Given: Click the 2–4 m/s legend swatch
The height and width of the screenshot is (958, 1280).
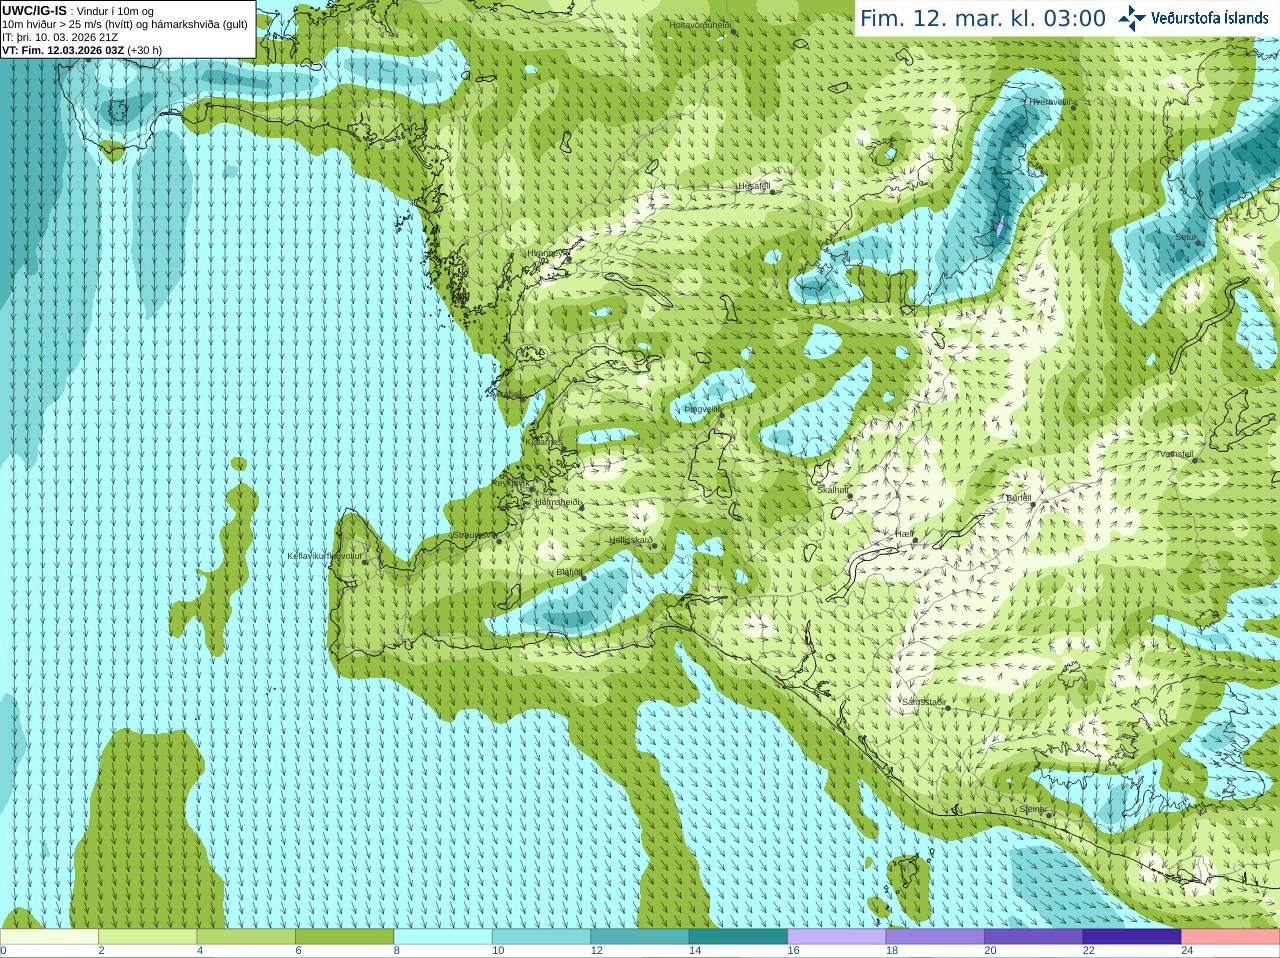Looking at the screenshot, I should 148,937.
